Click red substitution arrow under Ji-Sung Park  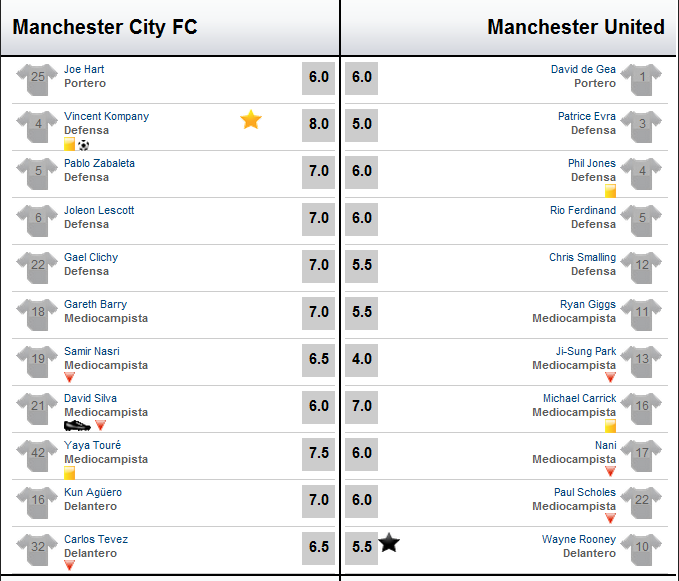610,378
